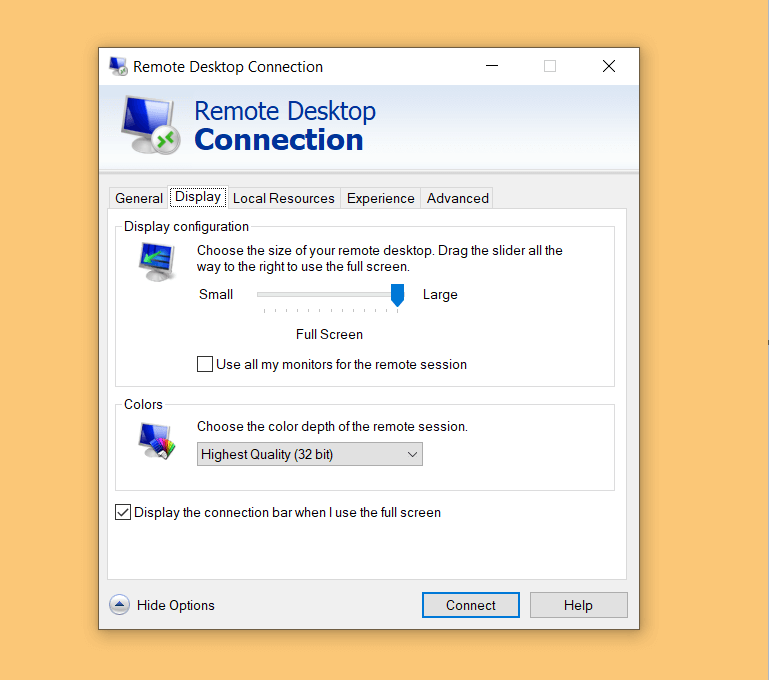Click the Connect button
This screenshot has width=769, height=680.
(x=471, y=605)
